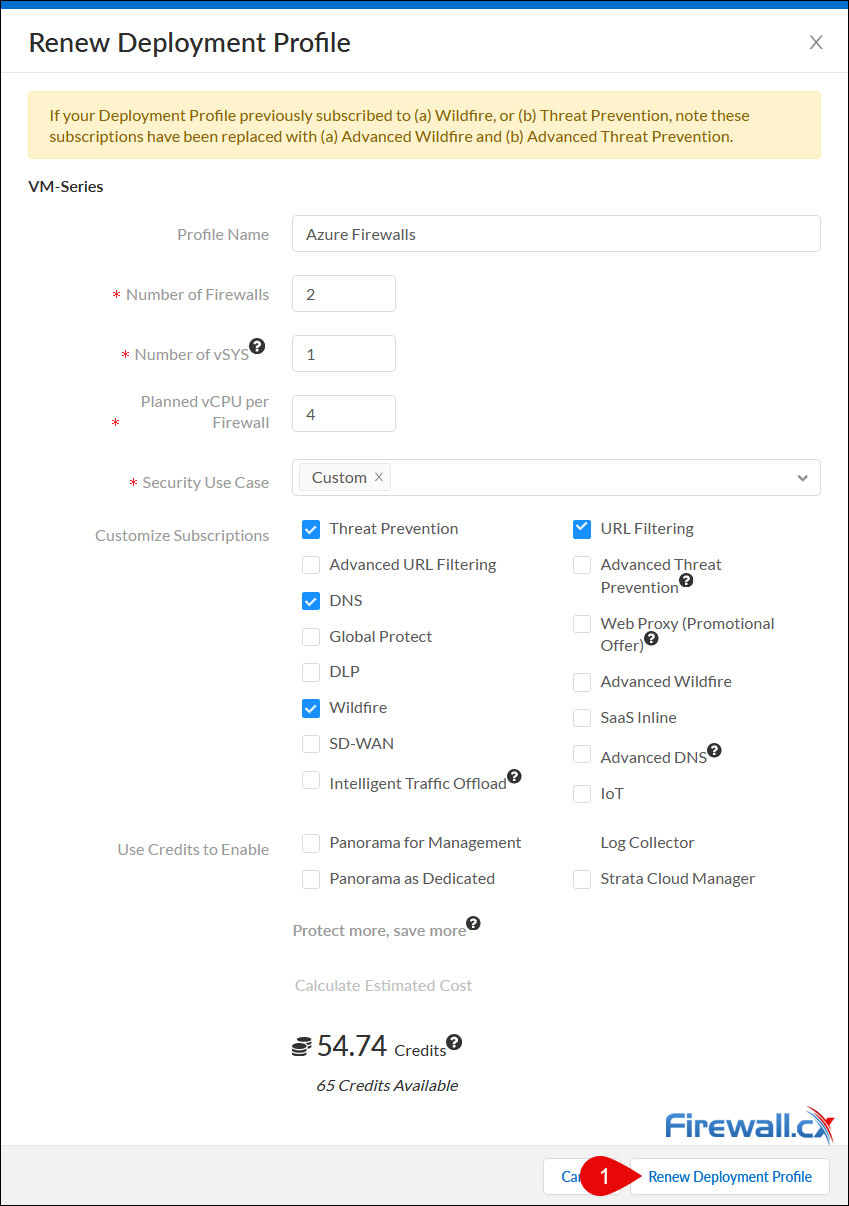
Task: Click the Renew Deployment Profile button
Action: pos(730,1177)
